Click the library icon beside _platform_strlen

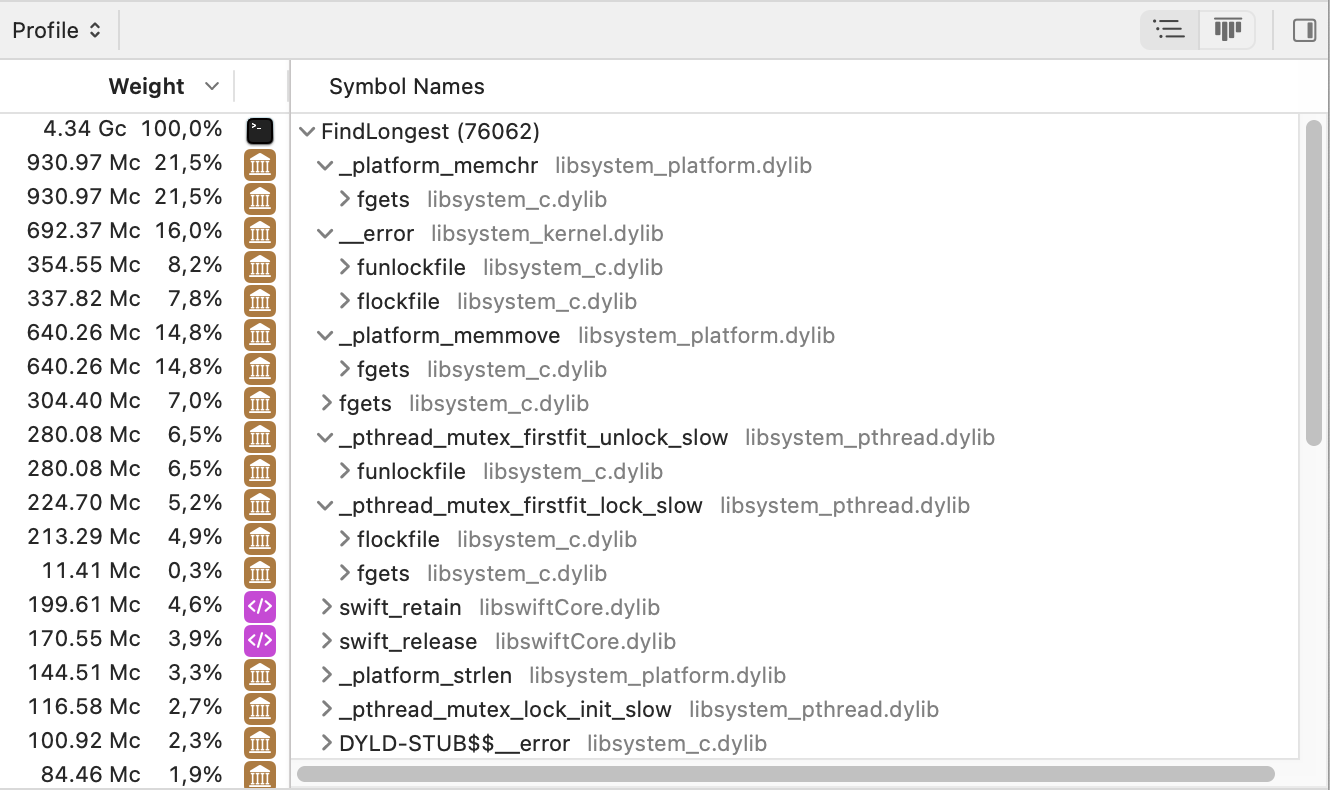(260, 675)
